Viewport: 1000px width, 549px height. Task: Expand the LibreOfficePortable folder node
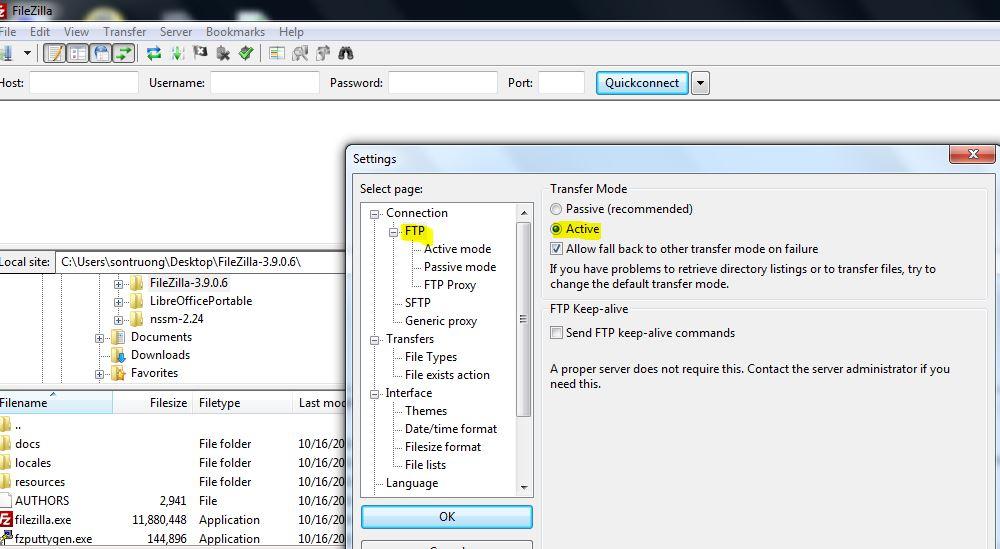coord(118,302)
